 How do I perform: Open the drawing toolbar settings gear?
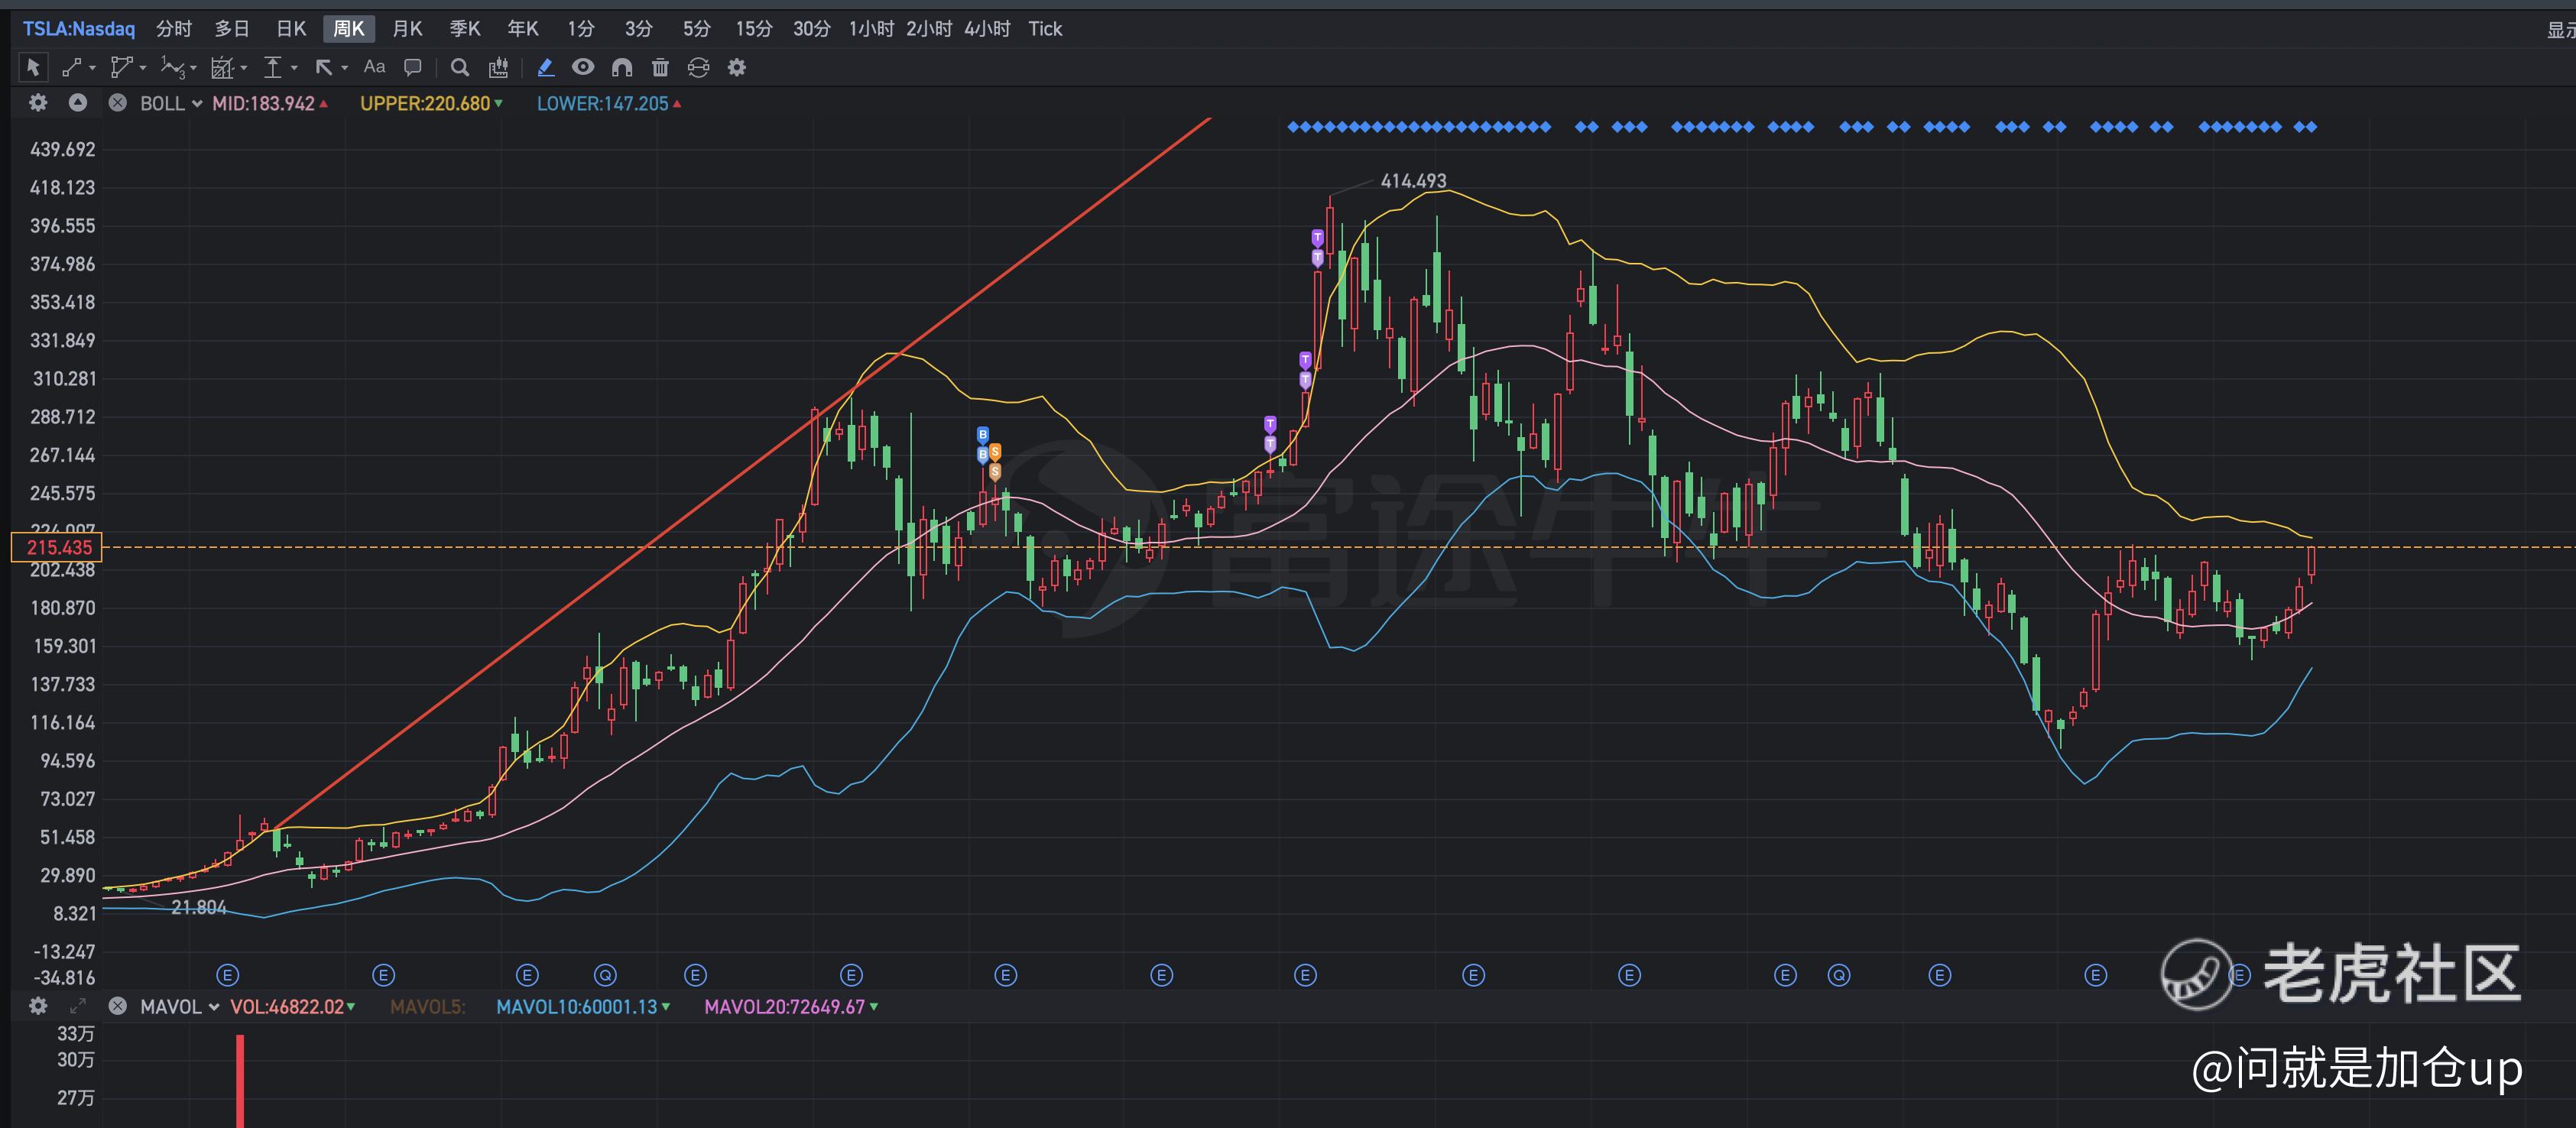click(737, 67)
